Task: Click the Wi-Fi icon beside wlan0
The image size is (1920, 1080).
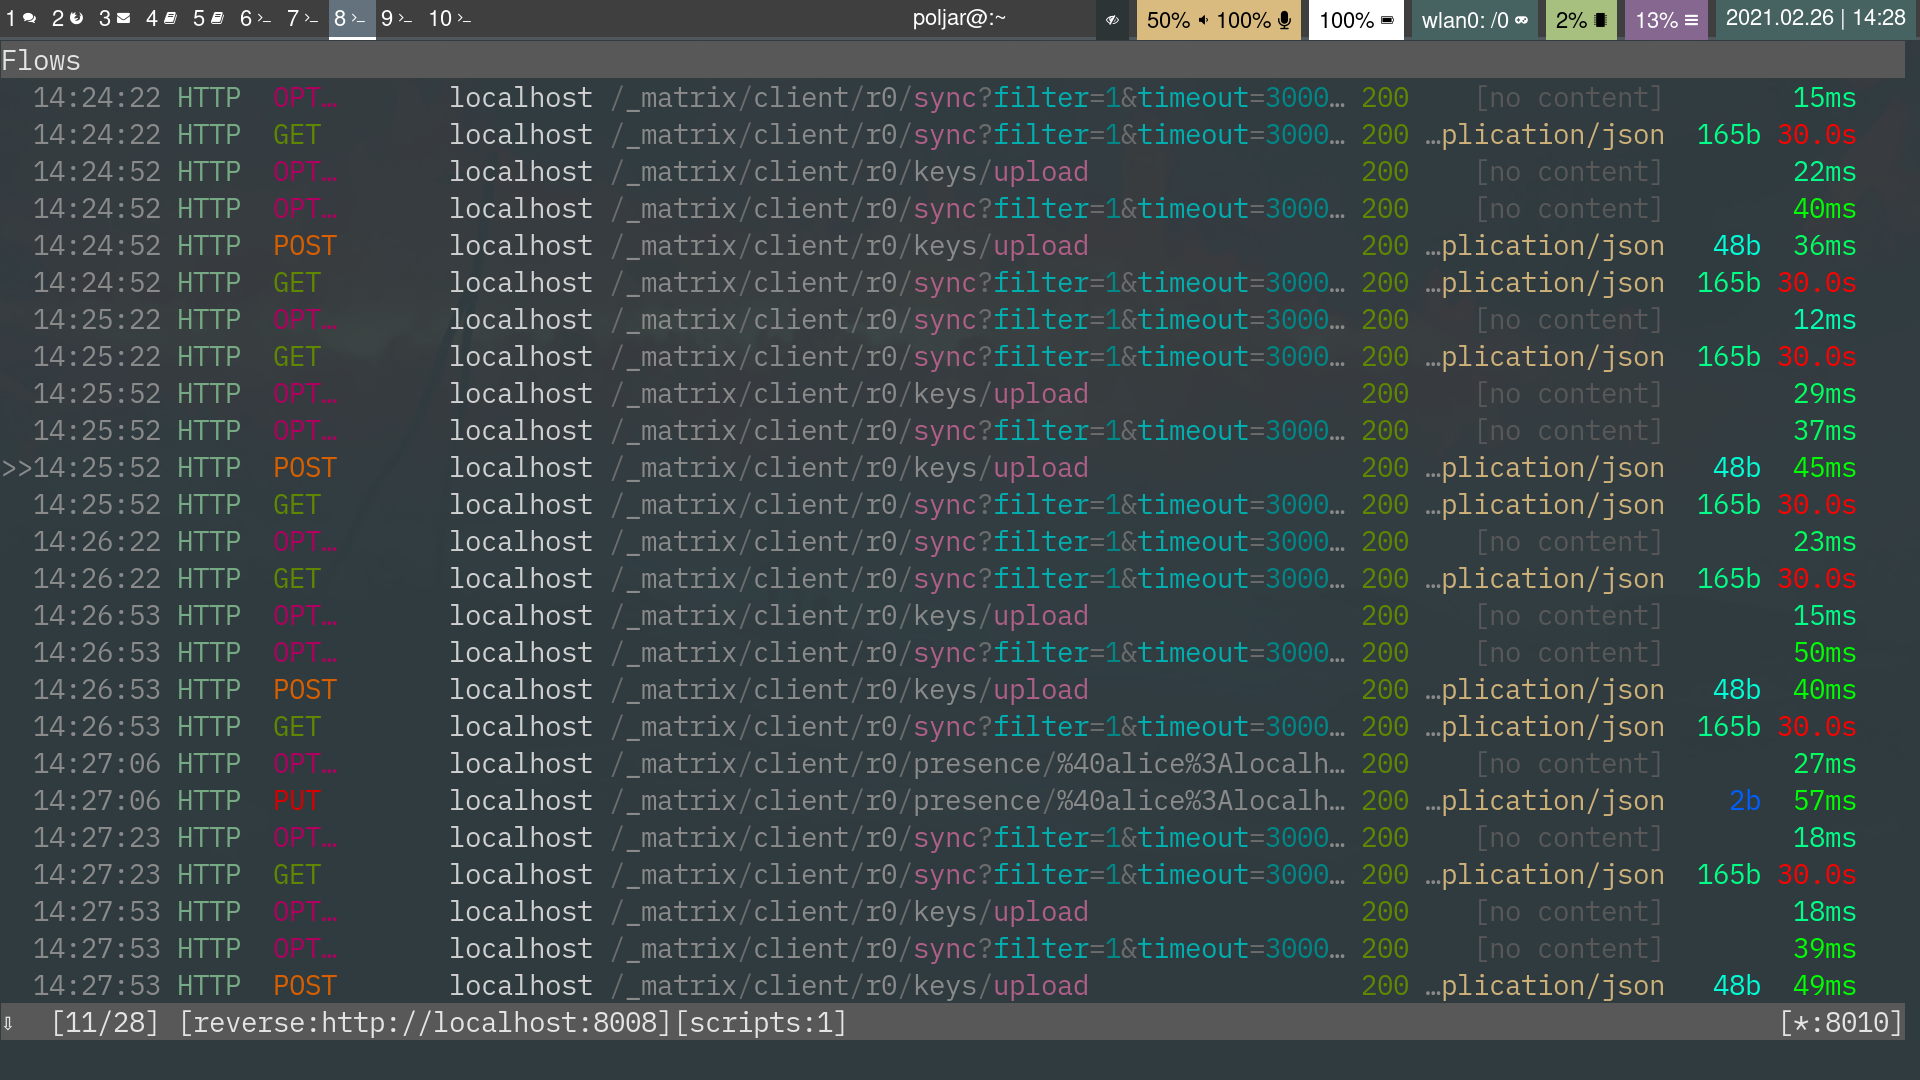Action: pyautogui.click(x=1523, y=19)
